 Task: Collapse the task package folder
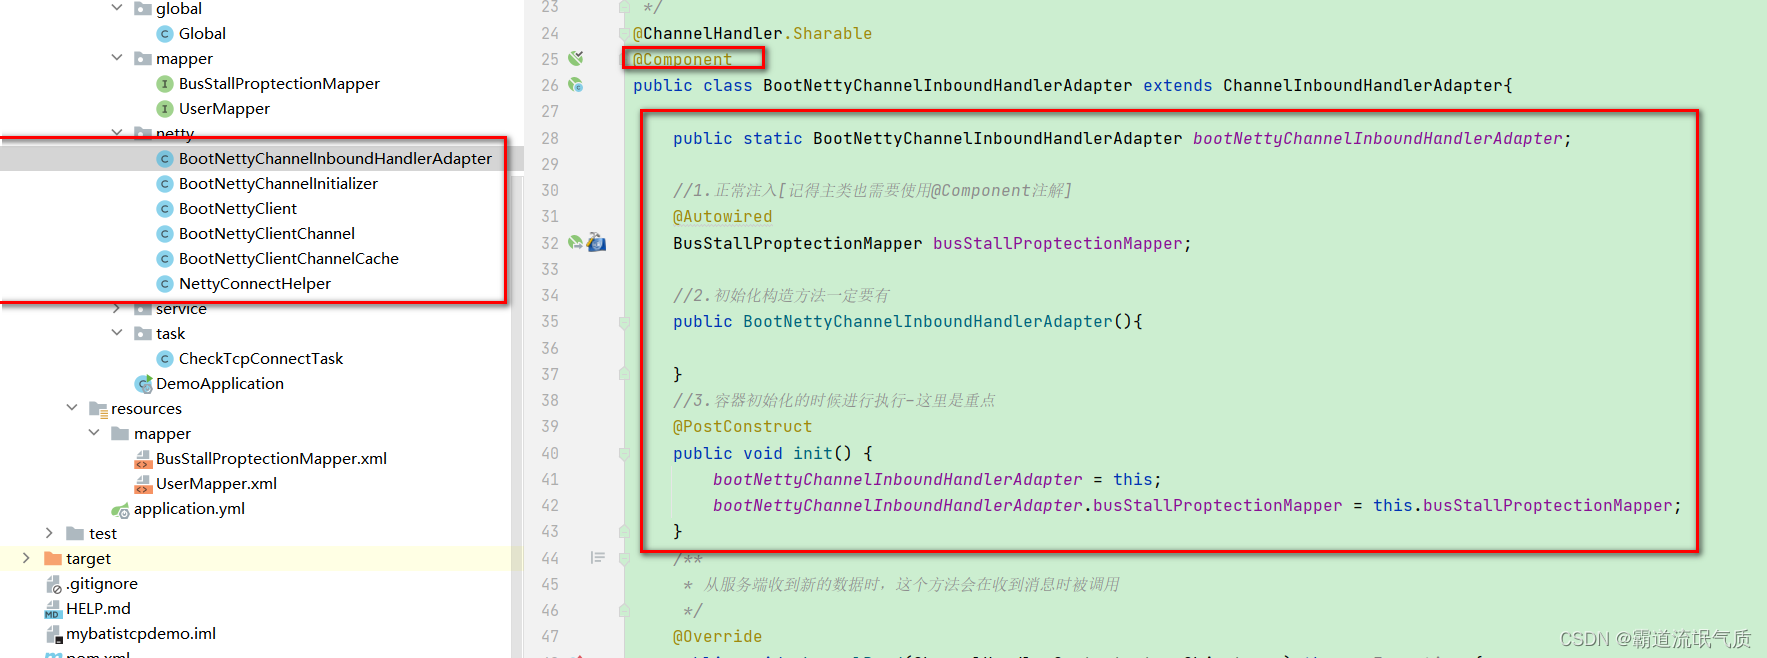(117, 333)
